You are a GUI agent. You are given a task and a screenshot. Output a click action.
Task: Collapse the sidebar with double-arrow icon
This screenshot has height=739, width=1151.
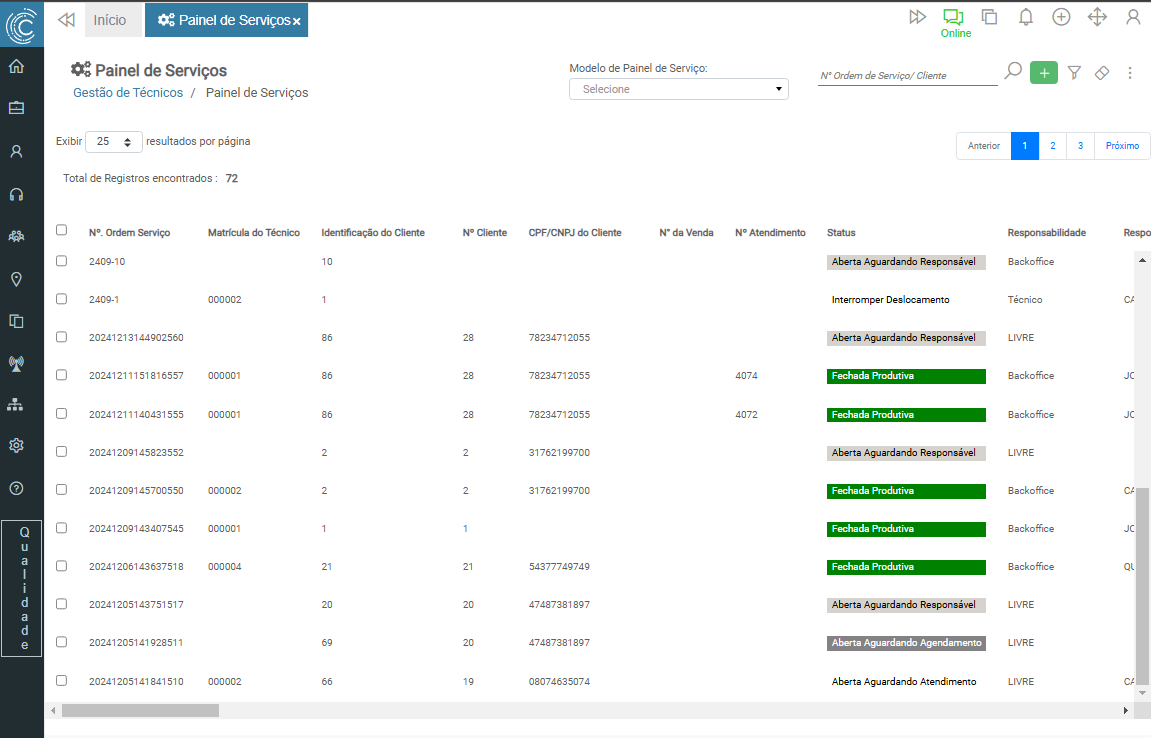(66, 20)
